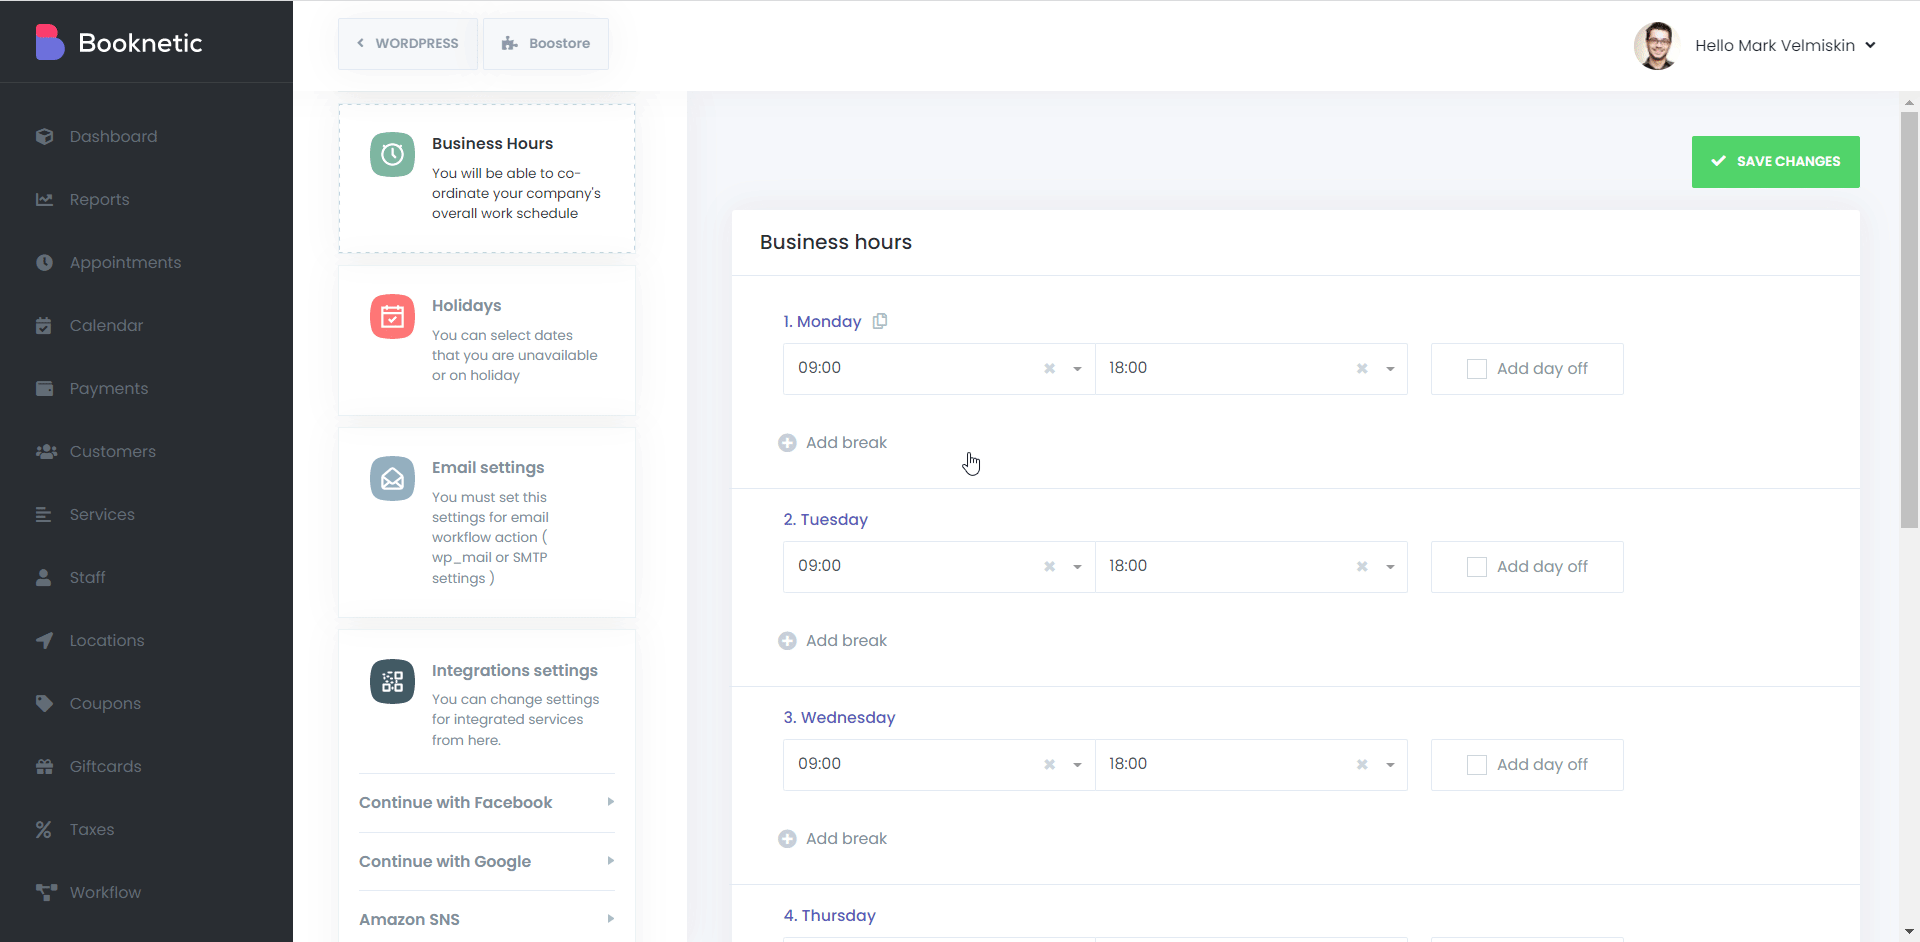Click the user profile avatar
1920x942 pixels.
[x=1657, y=45]
